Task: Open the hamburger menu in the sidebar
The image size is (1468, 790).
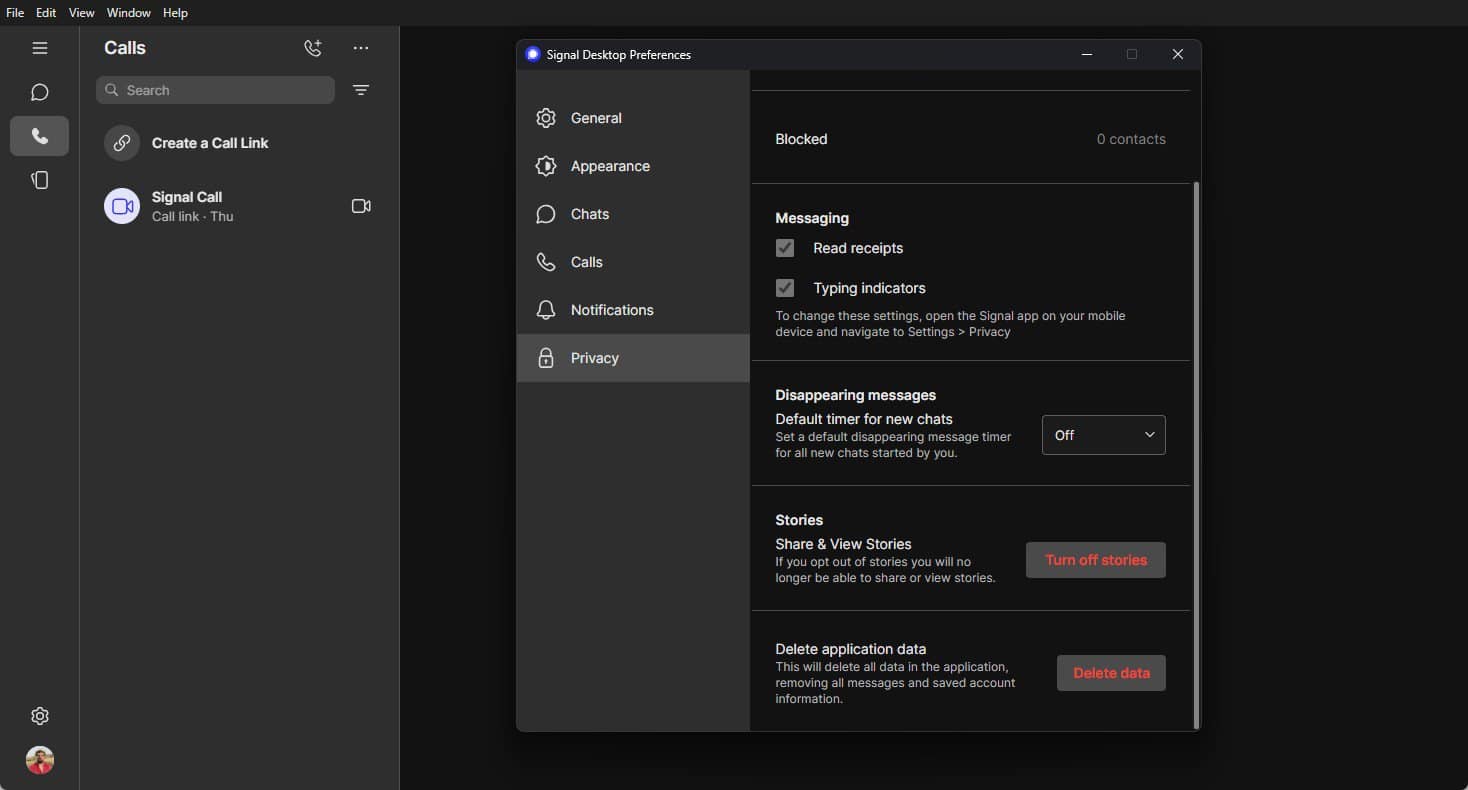Action: point(40,48)
